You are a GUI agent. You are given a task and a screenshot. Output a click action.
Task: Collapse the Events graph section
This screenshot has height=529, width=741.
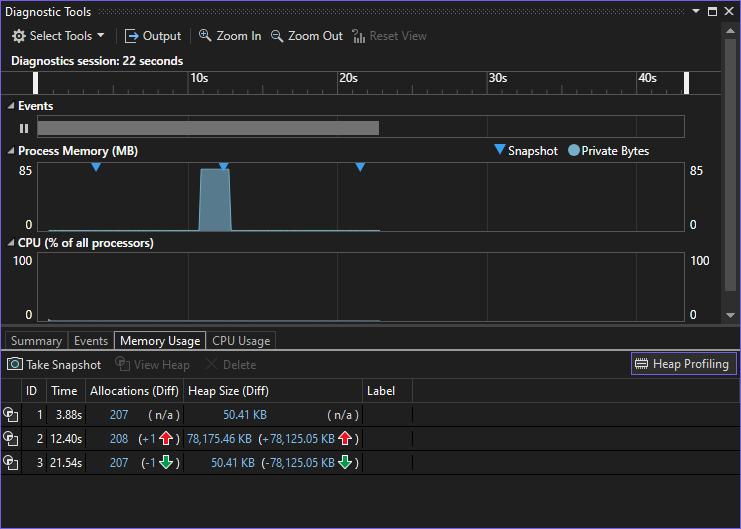10,106
